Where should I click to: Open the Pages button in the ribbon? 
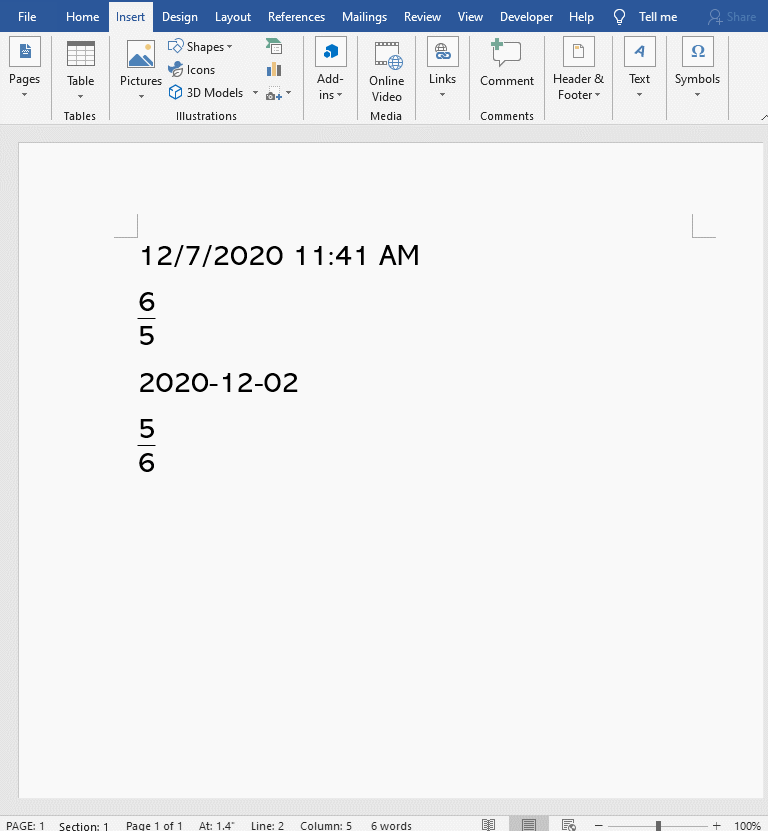pos(25,68)
